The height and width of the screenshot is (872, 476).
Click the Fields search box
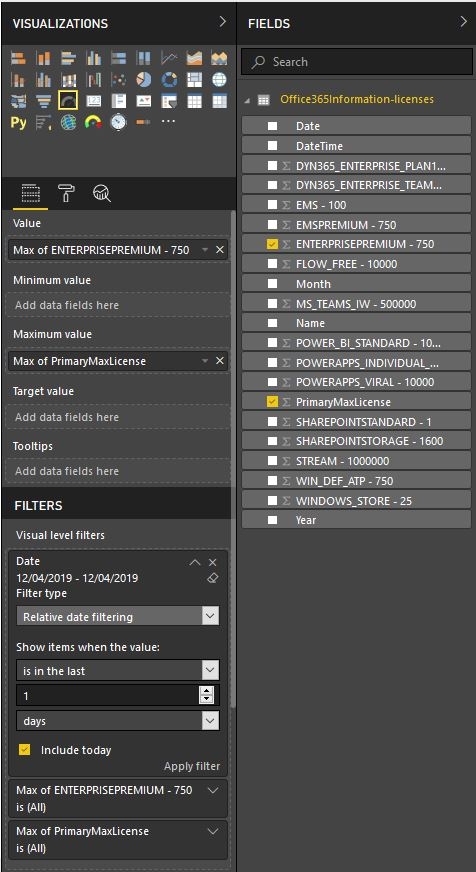[x=357, y=62]
